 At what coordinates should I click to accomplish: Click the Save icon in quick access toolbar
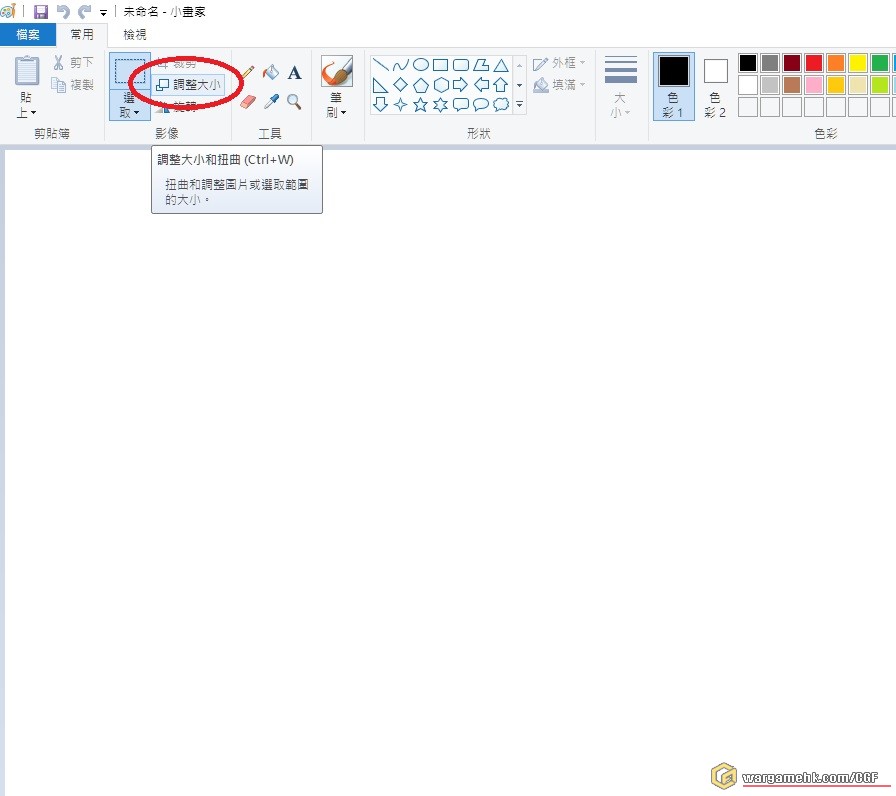pos(41,12)
